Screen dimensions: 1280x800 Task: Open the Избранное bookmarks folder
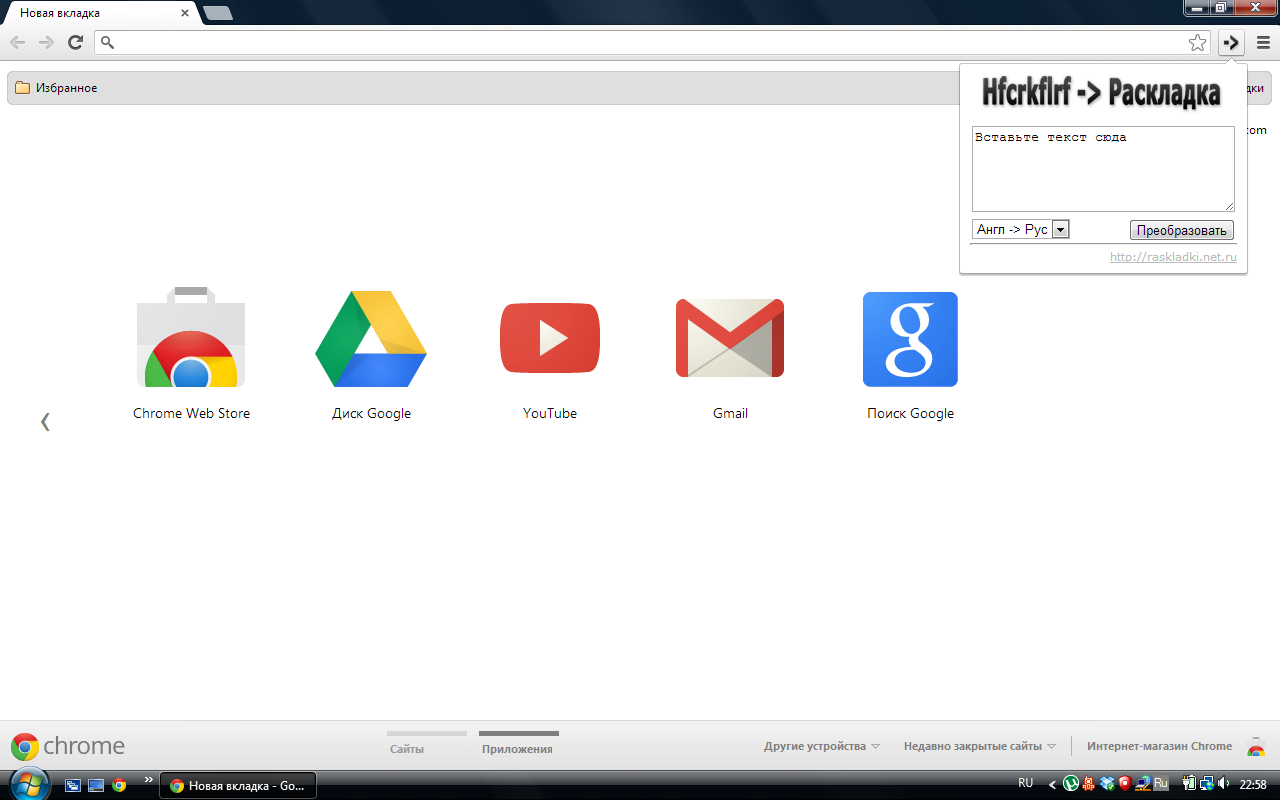tap(56, 88)
